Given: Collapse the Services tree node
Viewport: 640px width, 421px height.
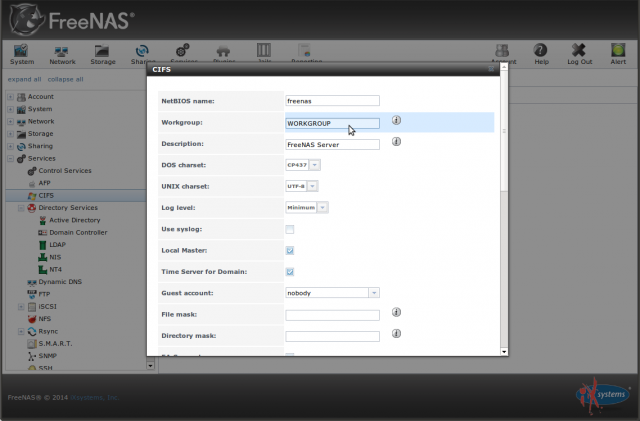Looking at the screenshot, I should click(x=11, y=158).
